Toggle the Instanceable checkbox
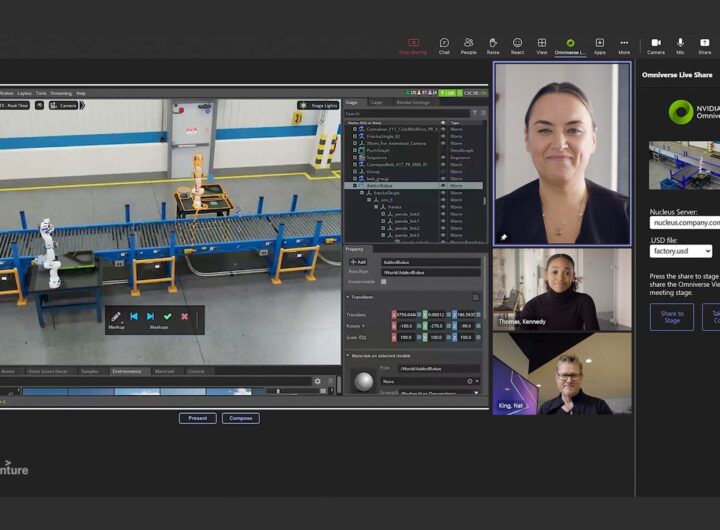 coord(383,282)
